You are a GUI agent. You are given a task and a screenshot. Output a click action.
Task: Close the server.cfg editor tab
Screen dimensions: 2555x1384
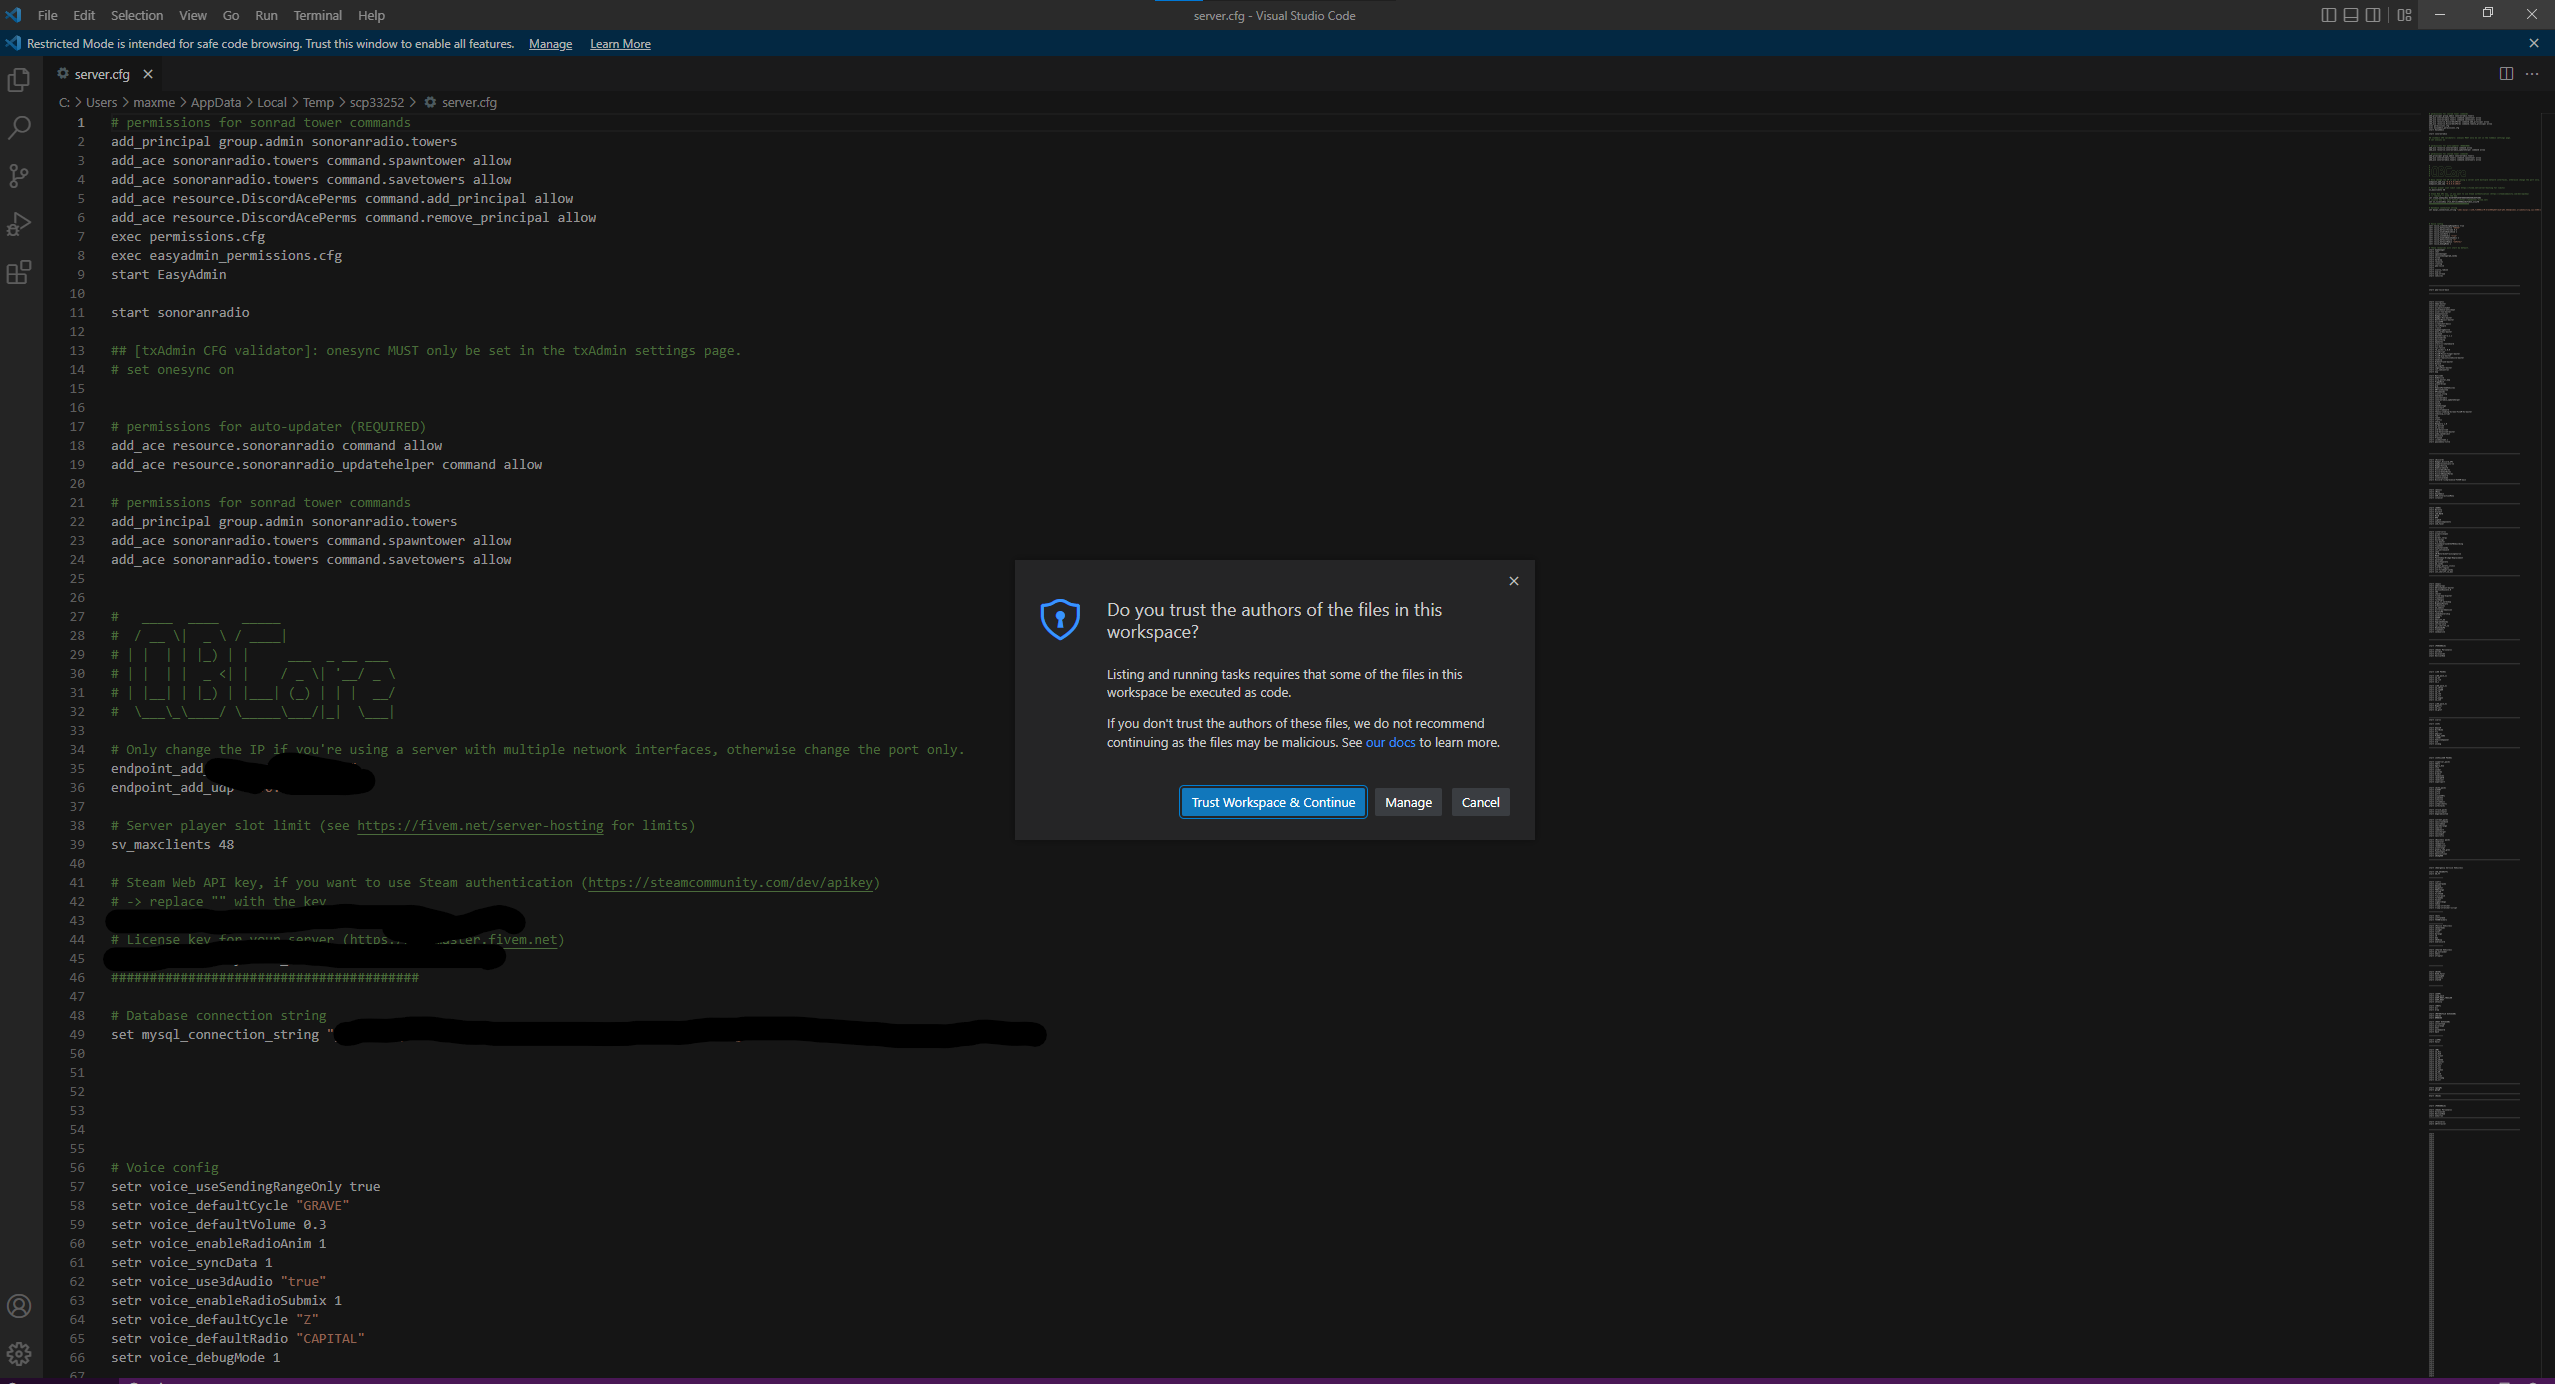click(x=148, y=74)
